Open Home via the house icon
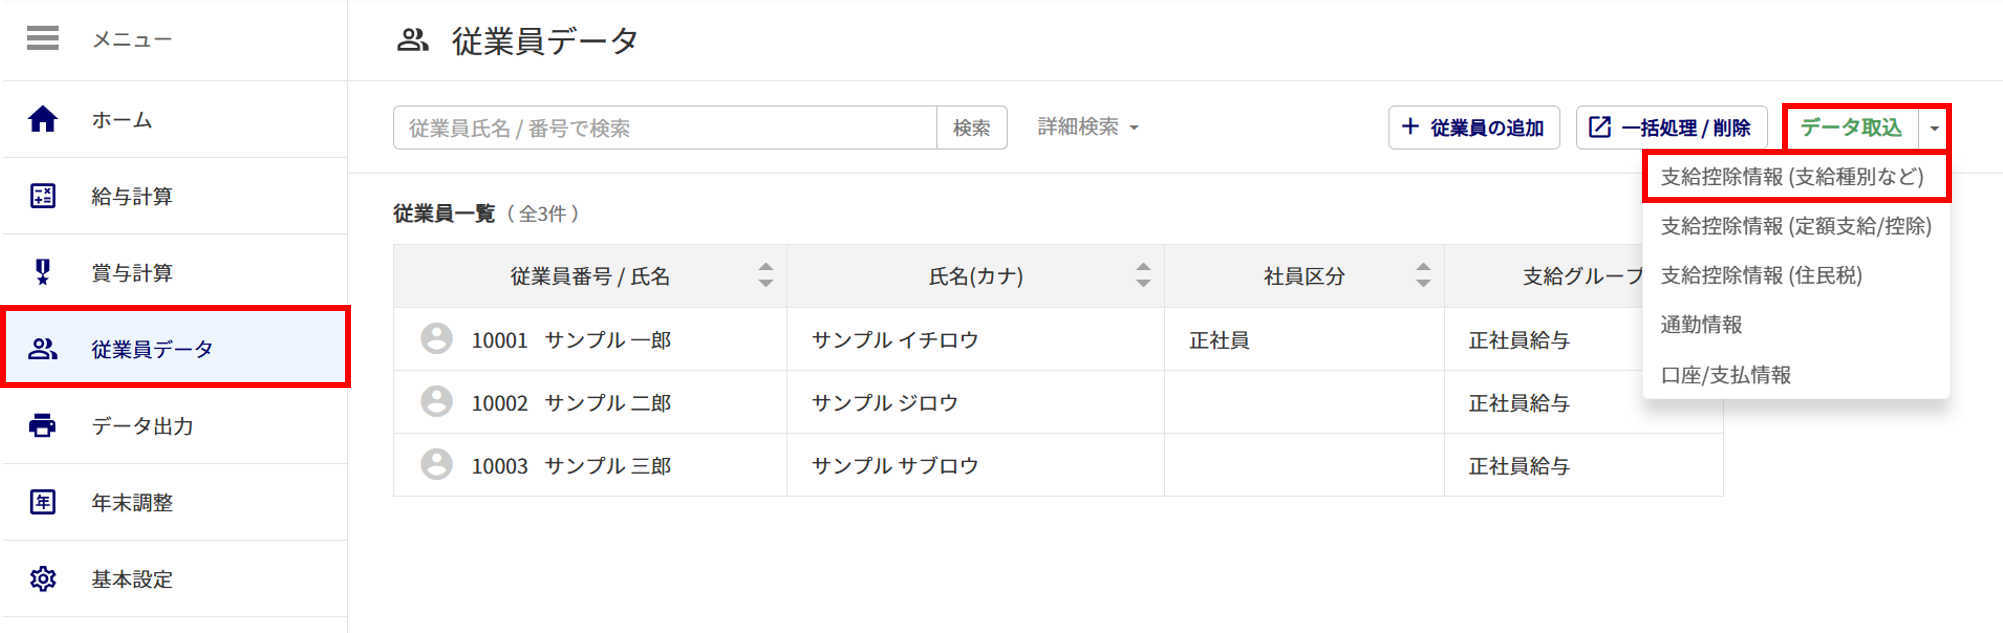Image resolution: width=2003 pixels, height=633 pixels. coord(43,120)
